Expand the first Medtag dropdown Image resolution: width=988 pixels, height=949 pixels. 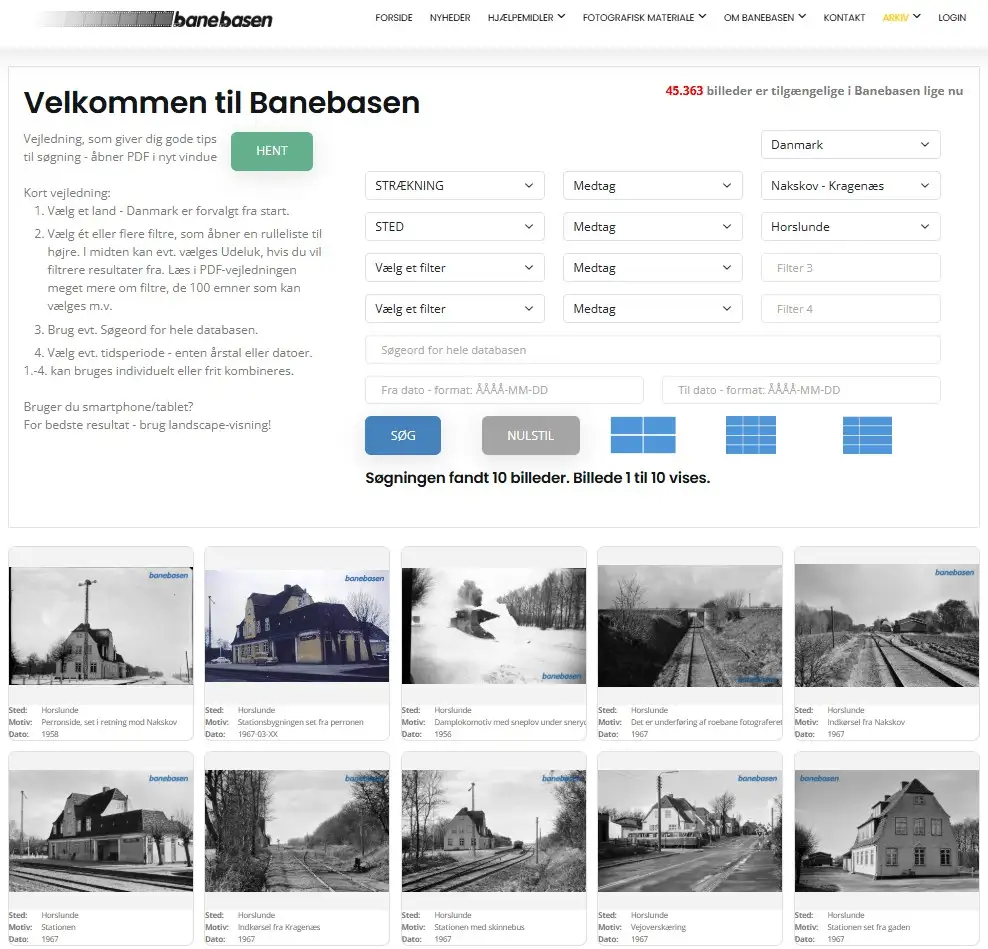pos(652,185)
